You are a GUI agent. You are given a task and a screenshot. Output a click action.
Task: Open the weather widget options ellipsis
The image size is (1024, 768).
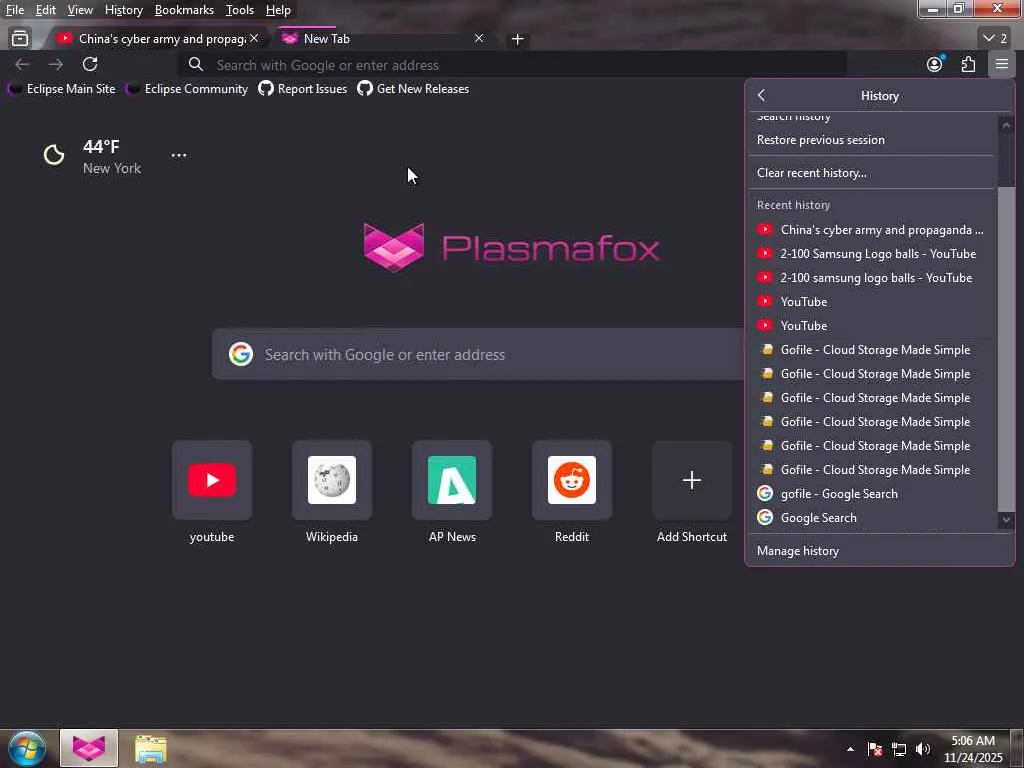(178, 155)
